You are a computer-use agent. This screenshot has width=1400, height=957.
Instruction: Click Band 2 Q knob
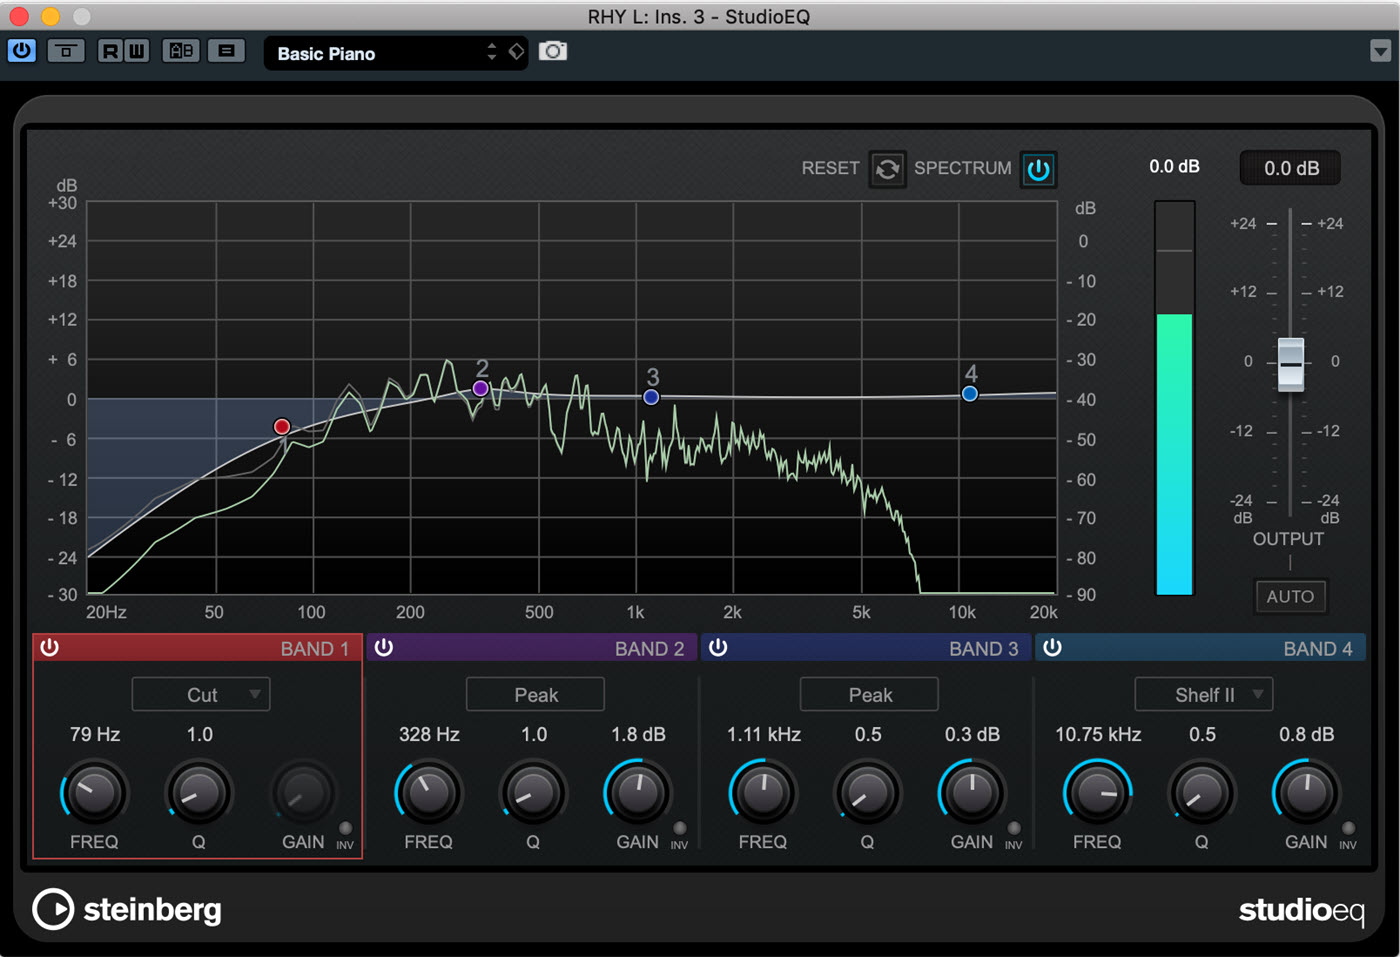click(x=533, y=794)
